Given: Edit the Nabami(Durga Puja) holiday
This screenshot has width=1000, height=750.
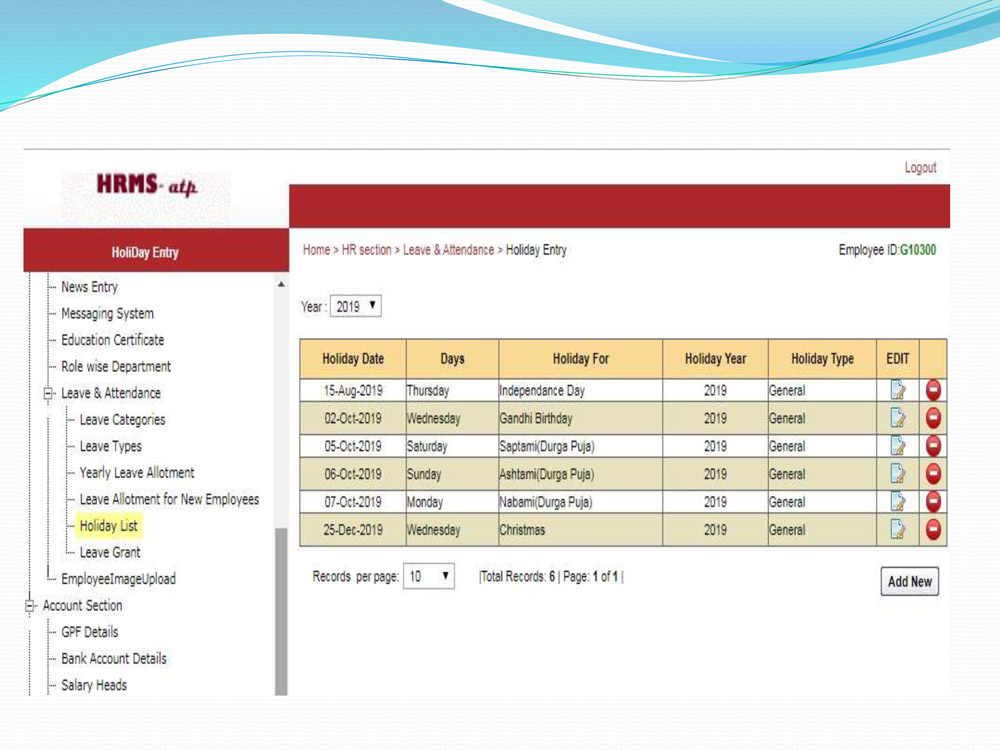Looking at the screenshot, I should [897, 502].
